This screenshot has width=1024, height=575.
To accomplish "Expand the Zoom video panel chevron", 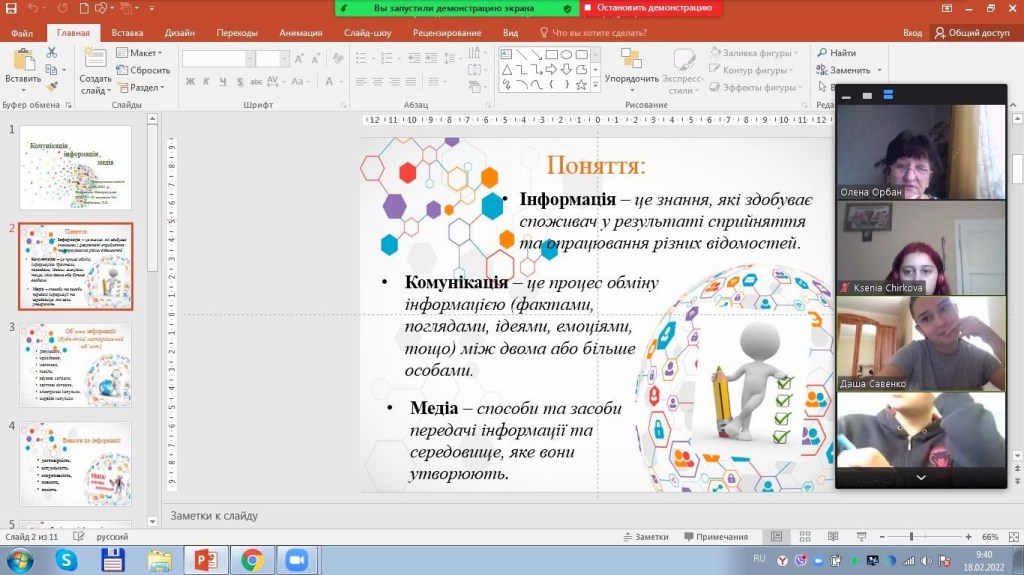I will tap(920, 479).
